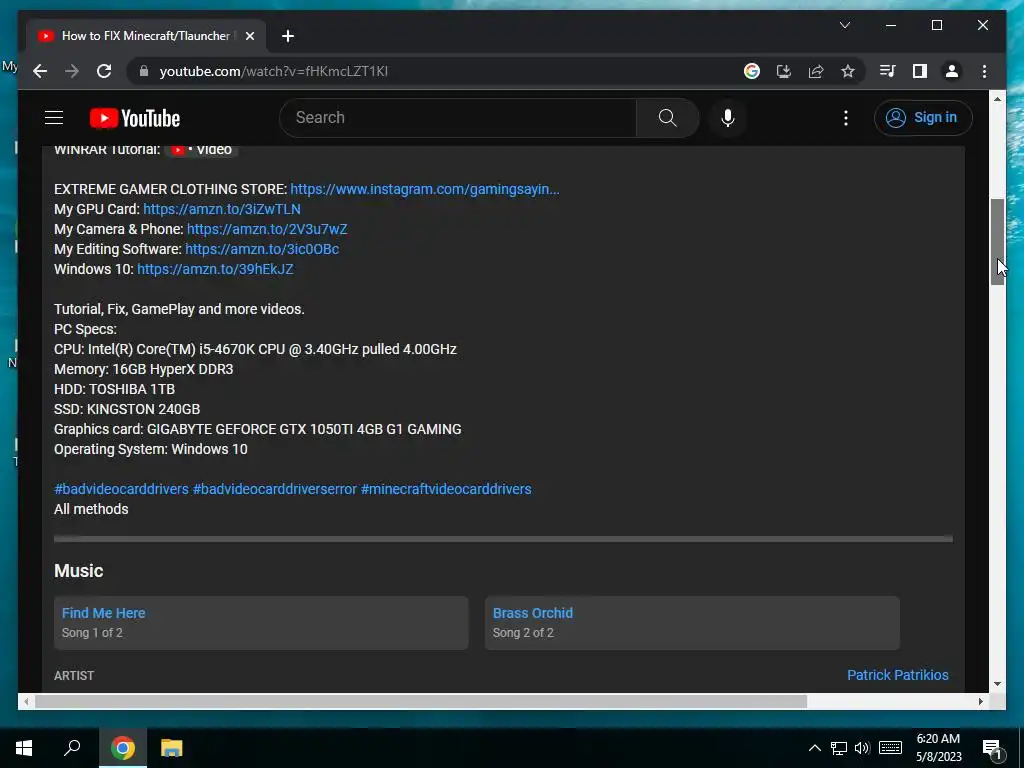
Task: Go to YouTube home via logo
Action: (135, 118)
